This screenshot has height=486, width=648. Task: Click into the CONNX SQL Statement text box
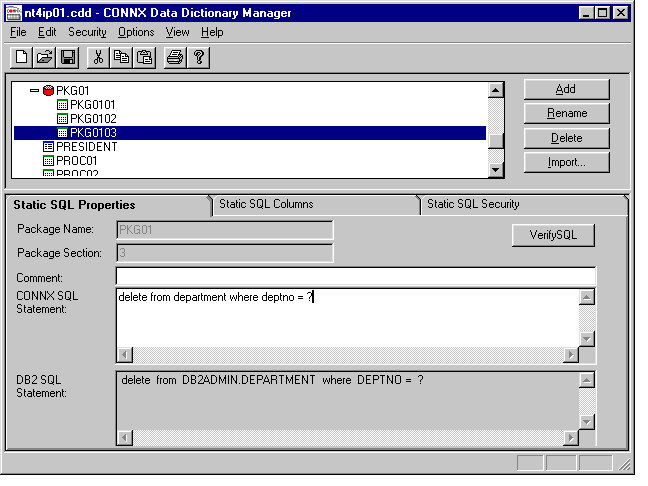click(x=347, y=318)
